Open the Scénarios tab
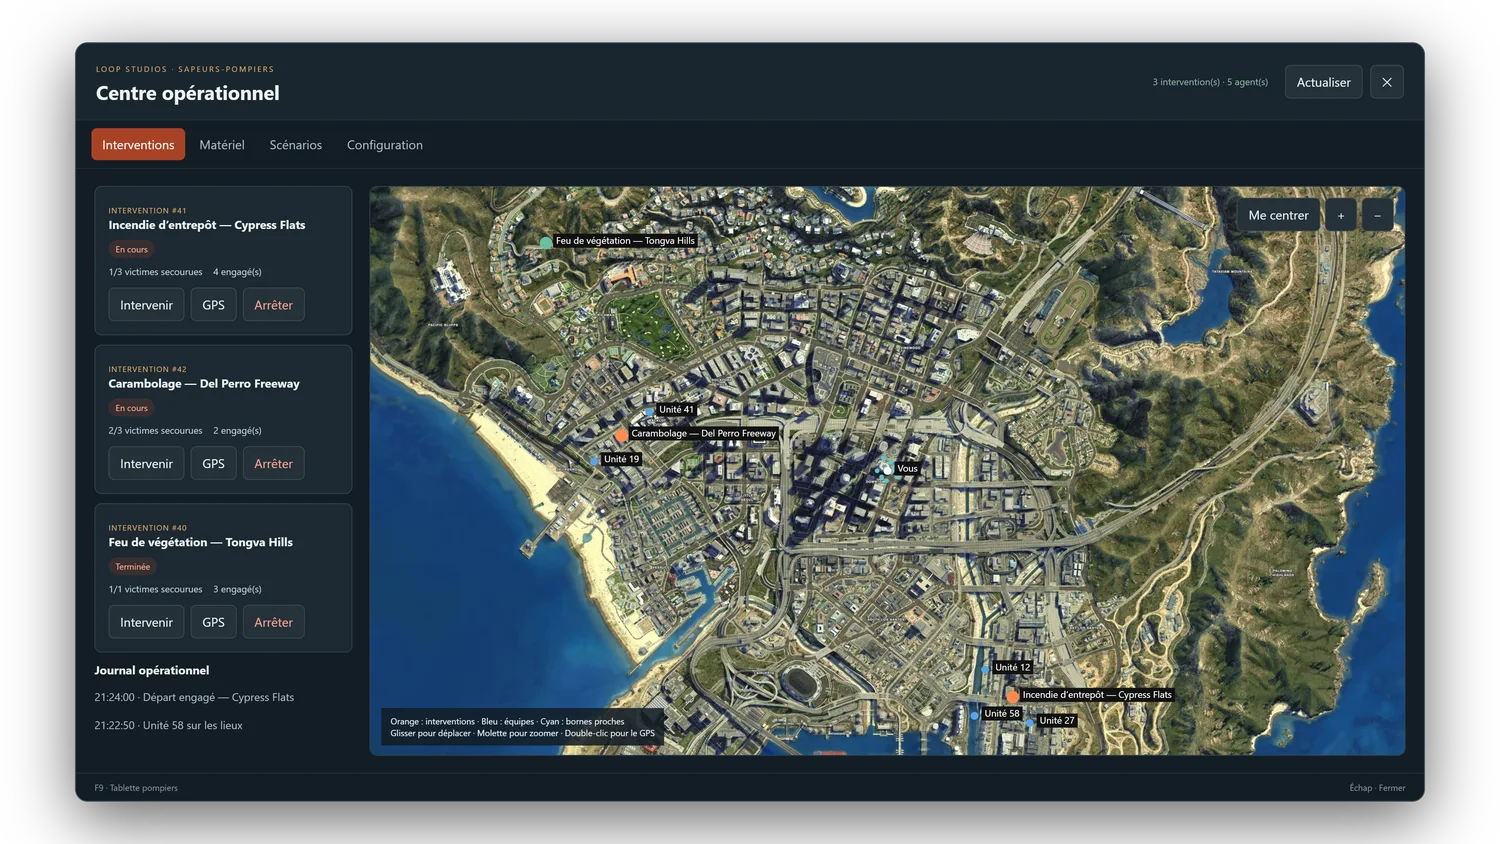The width and height of the screenshot is (1500, 844). click(x=296, y=145)
